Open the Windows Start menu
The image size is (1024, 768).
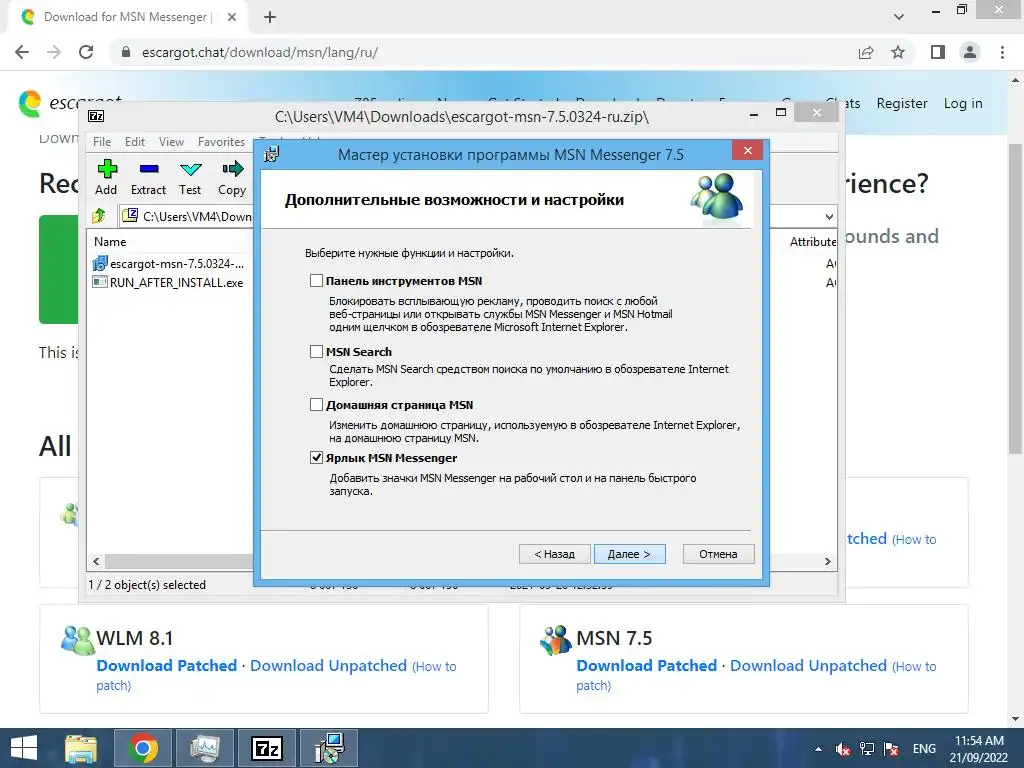click(x=24, y=748)
